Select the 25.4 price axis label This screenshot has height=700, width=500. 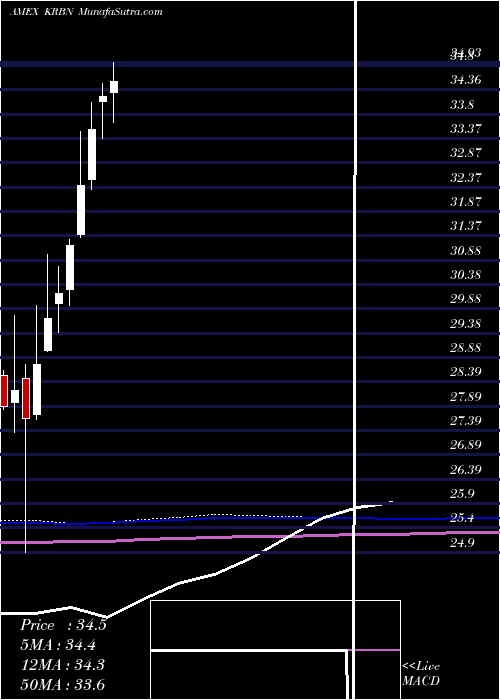point(462,518)
